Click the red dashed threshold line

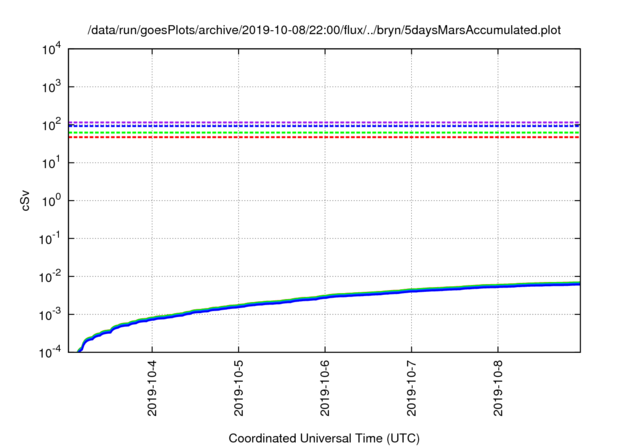(x=324, y=138)
